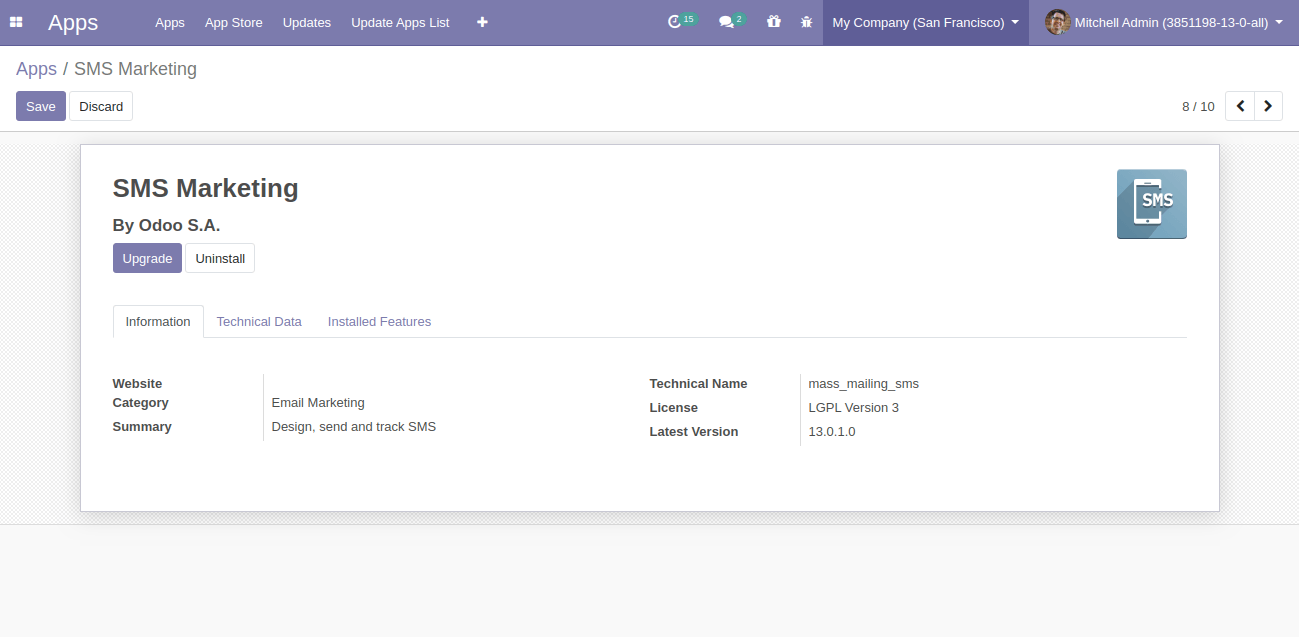1299x637 pixels.
Task: Switch to the Installed Features tab
Action: point(379,322)
